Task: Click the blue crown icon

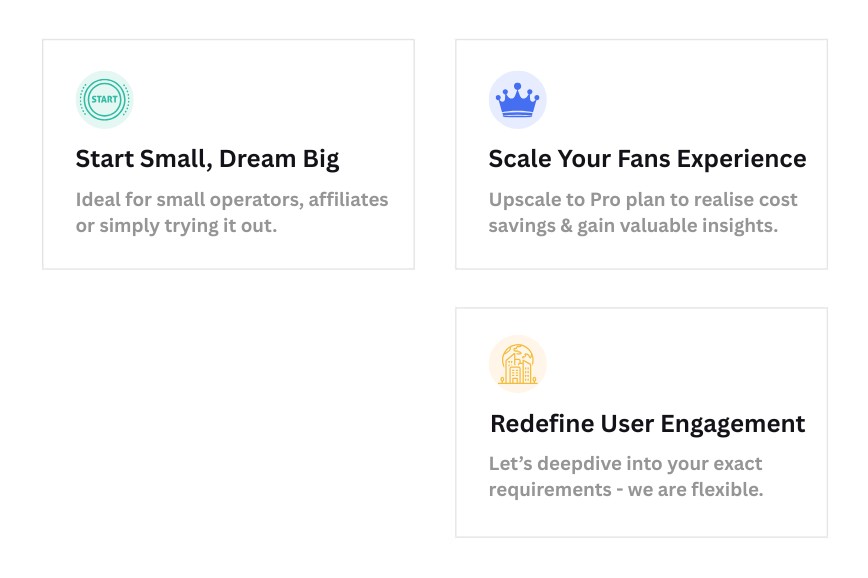Action: [517, 100]
